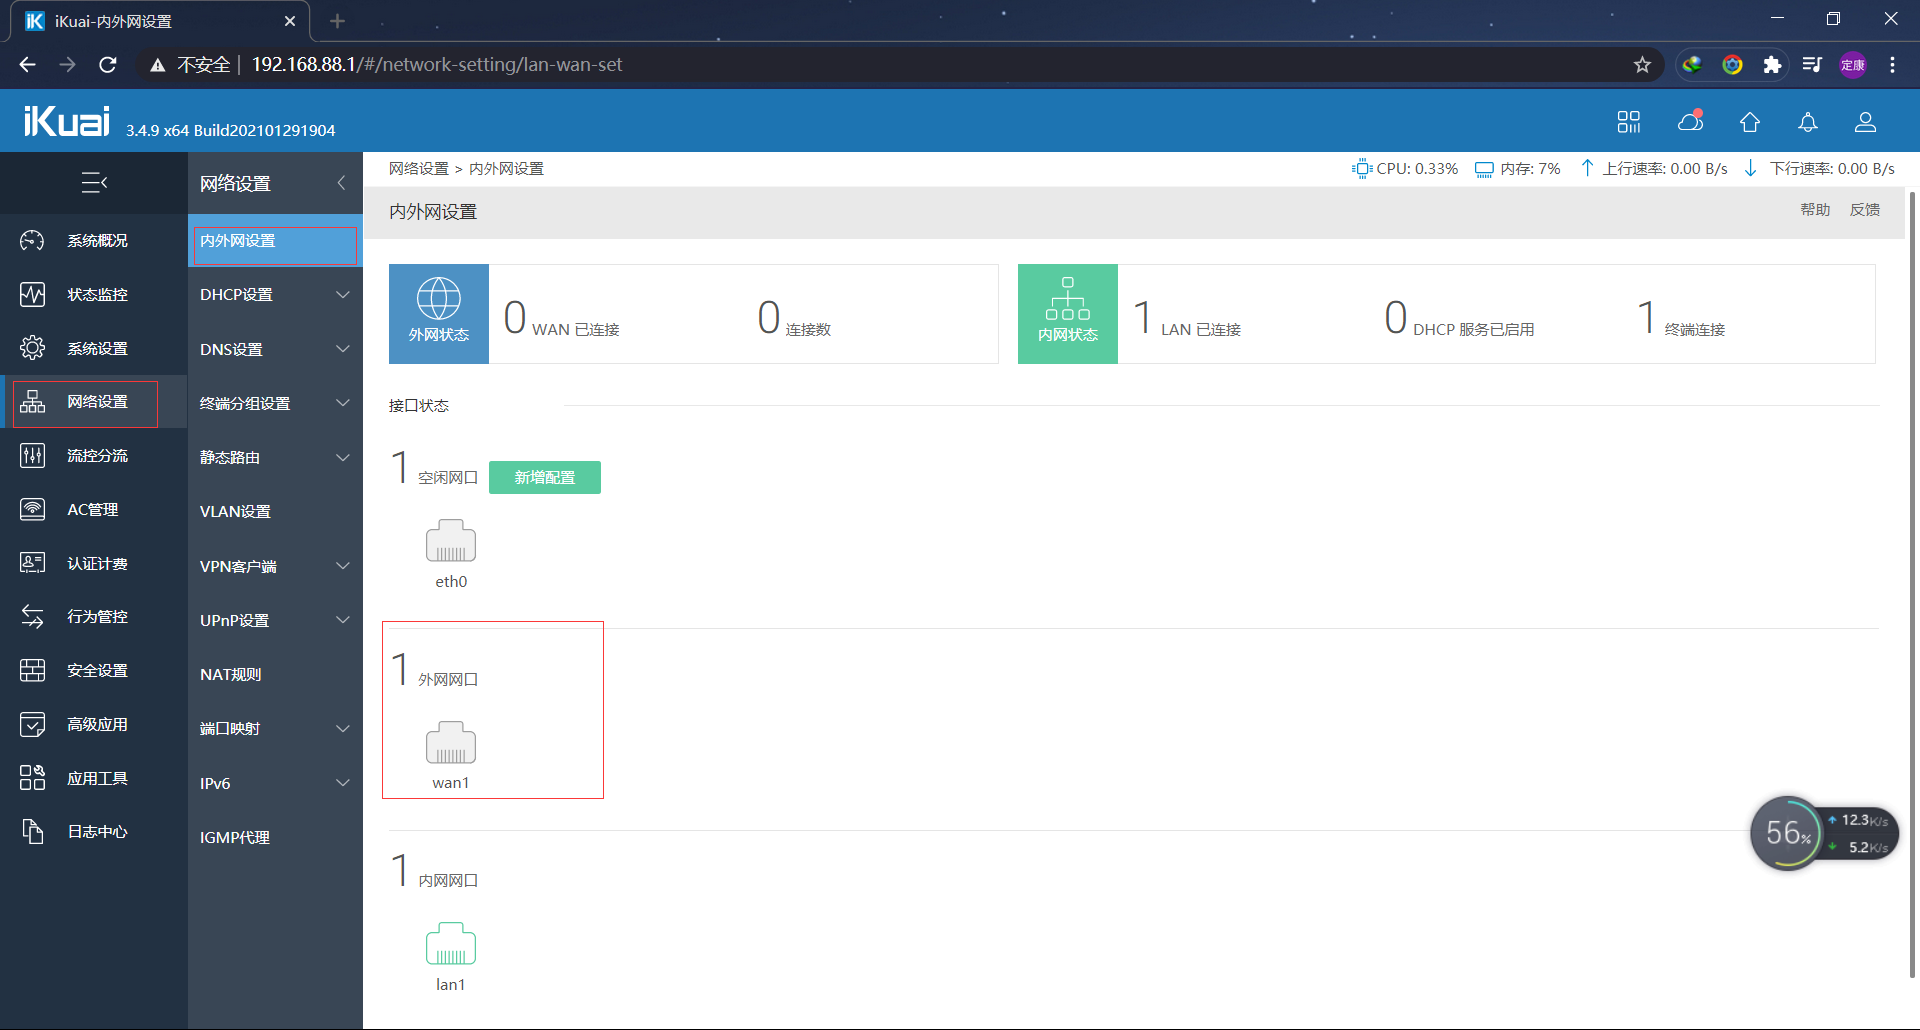Open the bell alerts icon
Viewport: 1920px width, 1030px height.
pos(1808,122)
